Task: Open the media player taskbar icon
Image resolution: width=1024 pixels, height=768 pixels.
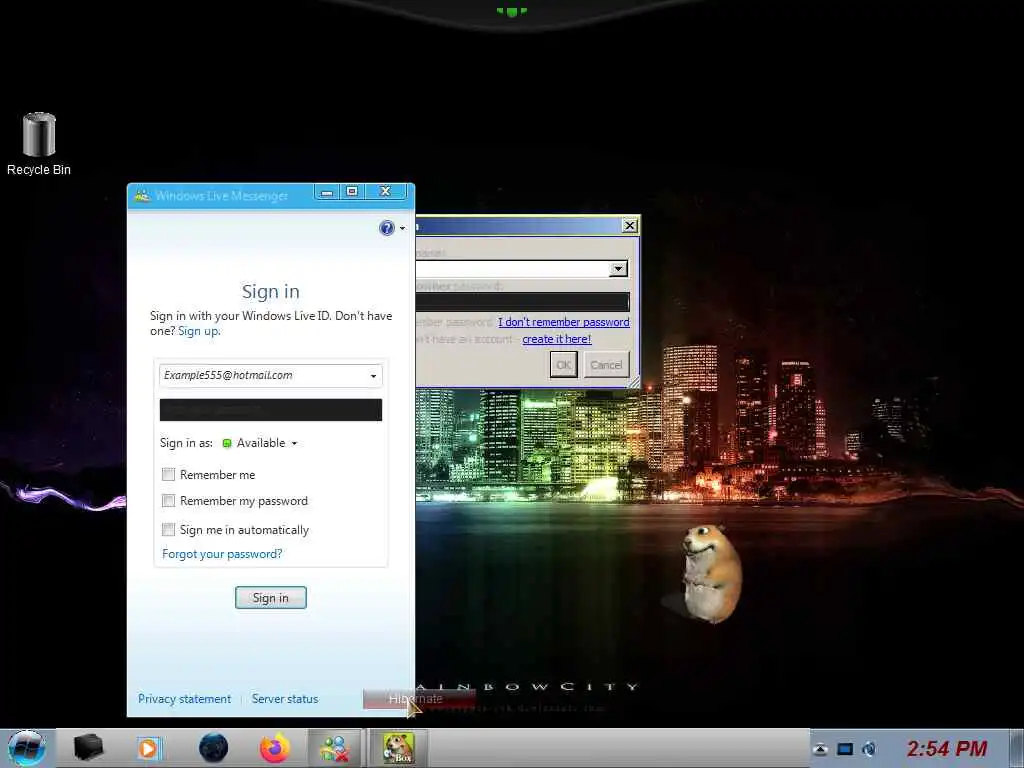Action: [150, 748]
